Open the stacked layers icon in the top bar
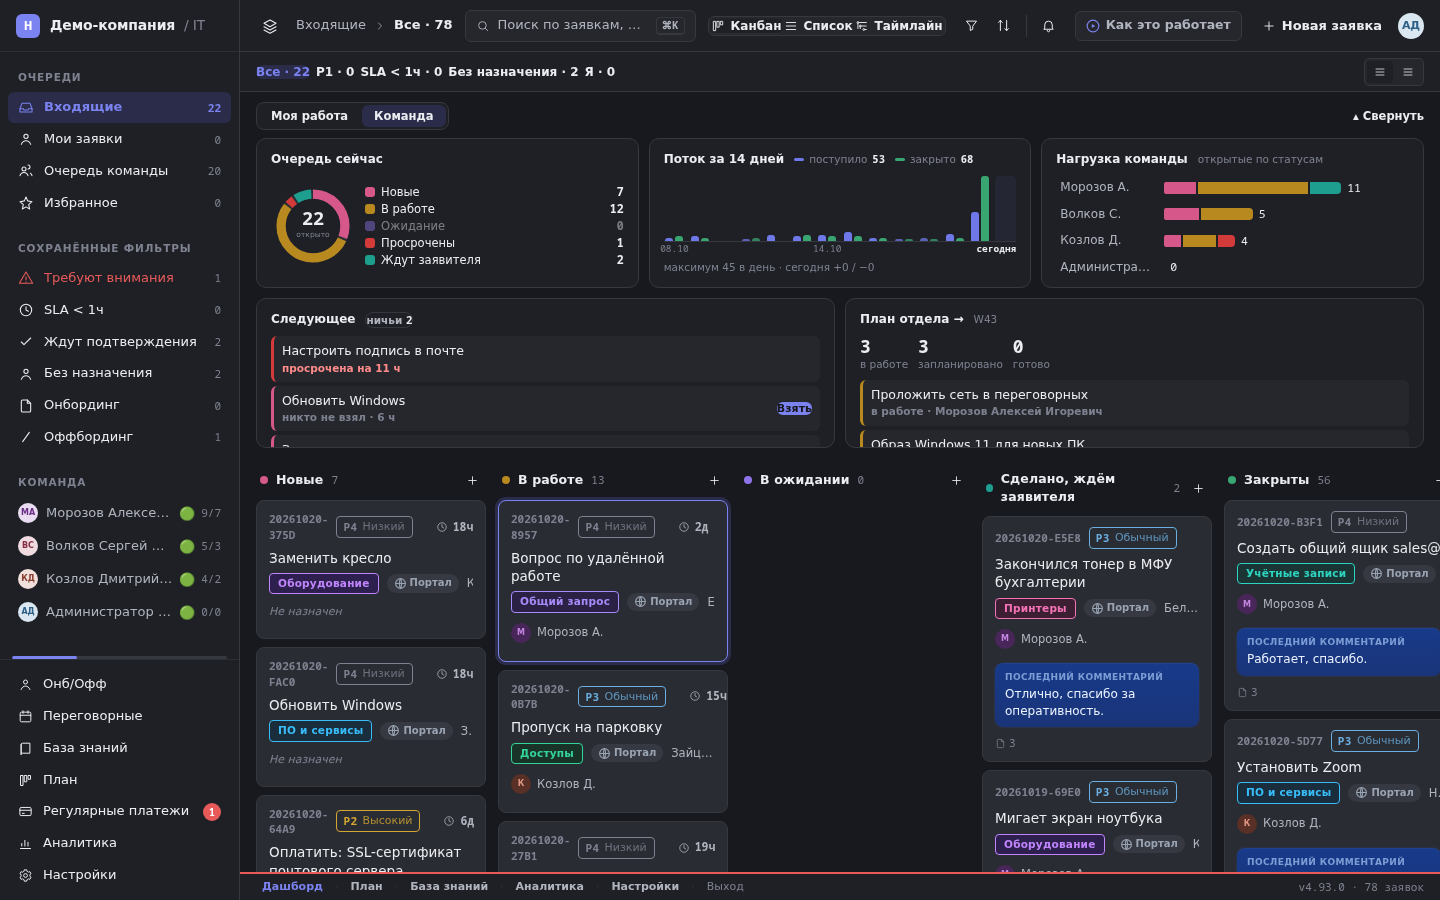Screen dimensions: 1440x900 pos(270,26)
